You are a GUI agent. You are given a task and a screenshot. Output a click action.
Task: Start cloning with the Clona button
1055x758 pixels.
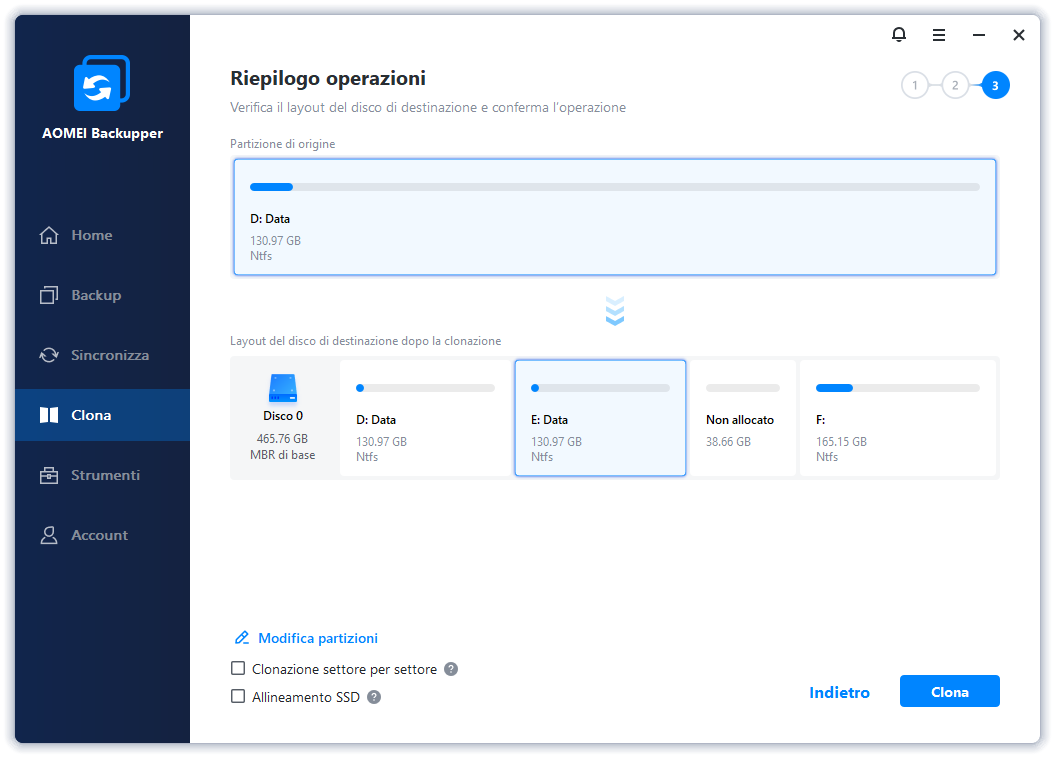[x=949, y=691]
